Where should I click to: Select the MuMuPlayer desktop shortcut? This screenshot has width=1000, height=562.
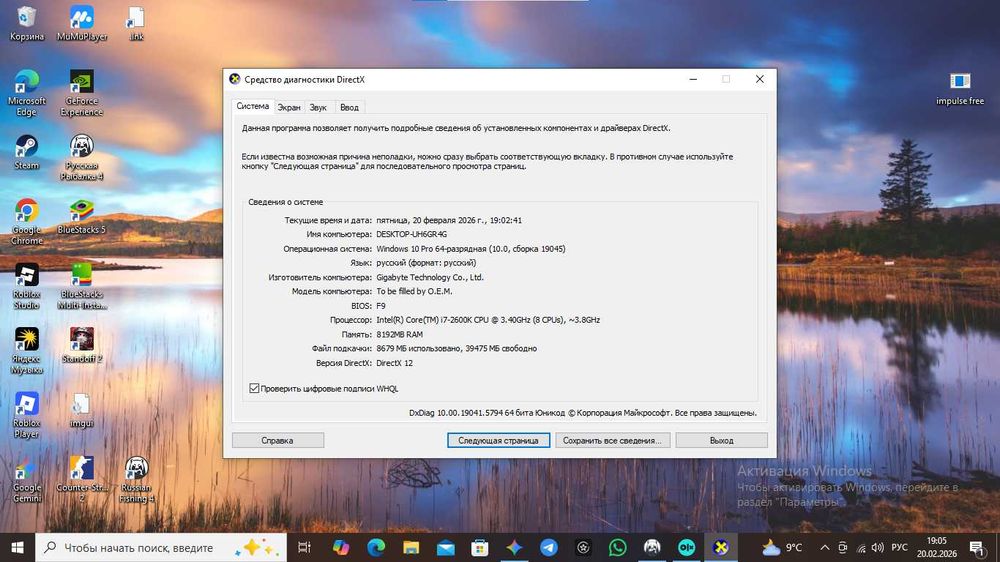82,24
